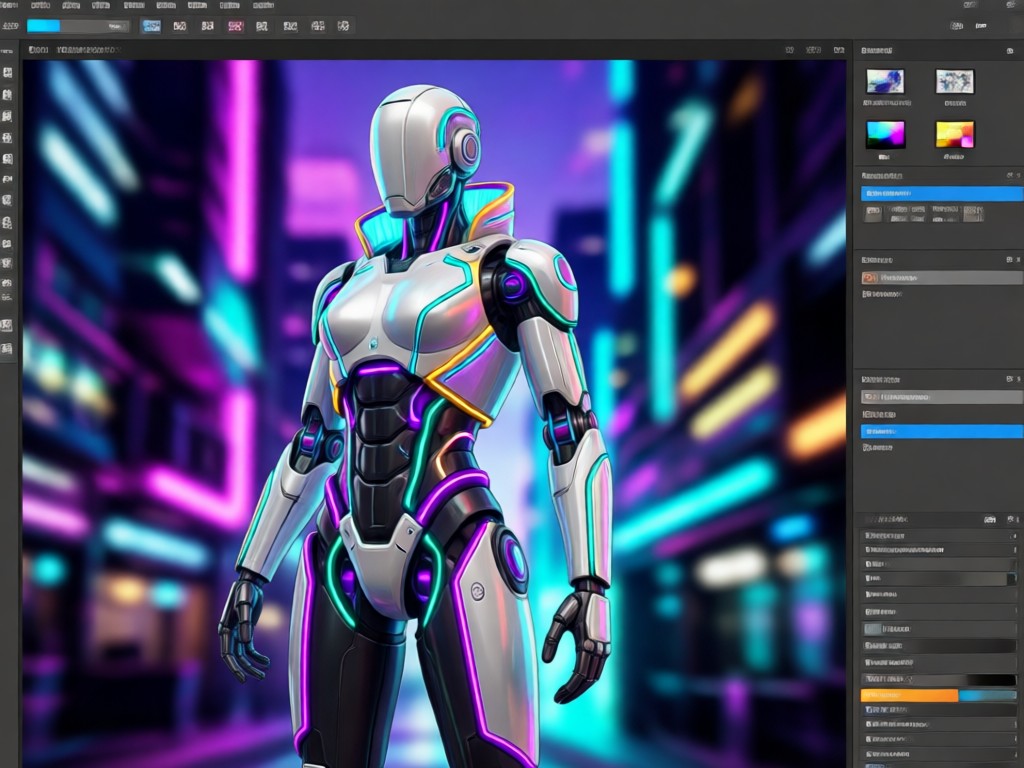Select the first row in the bottom-right list panel
The image size is (1024, 768).
940,536
